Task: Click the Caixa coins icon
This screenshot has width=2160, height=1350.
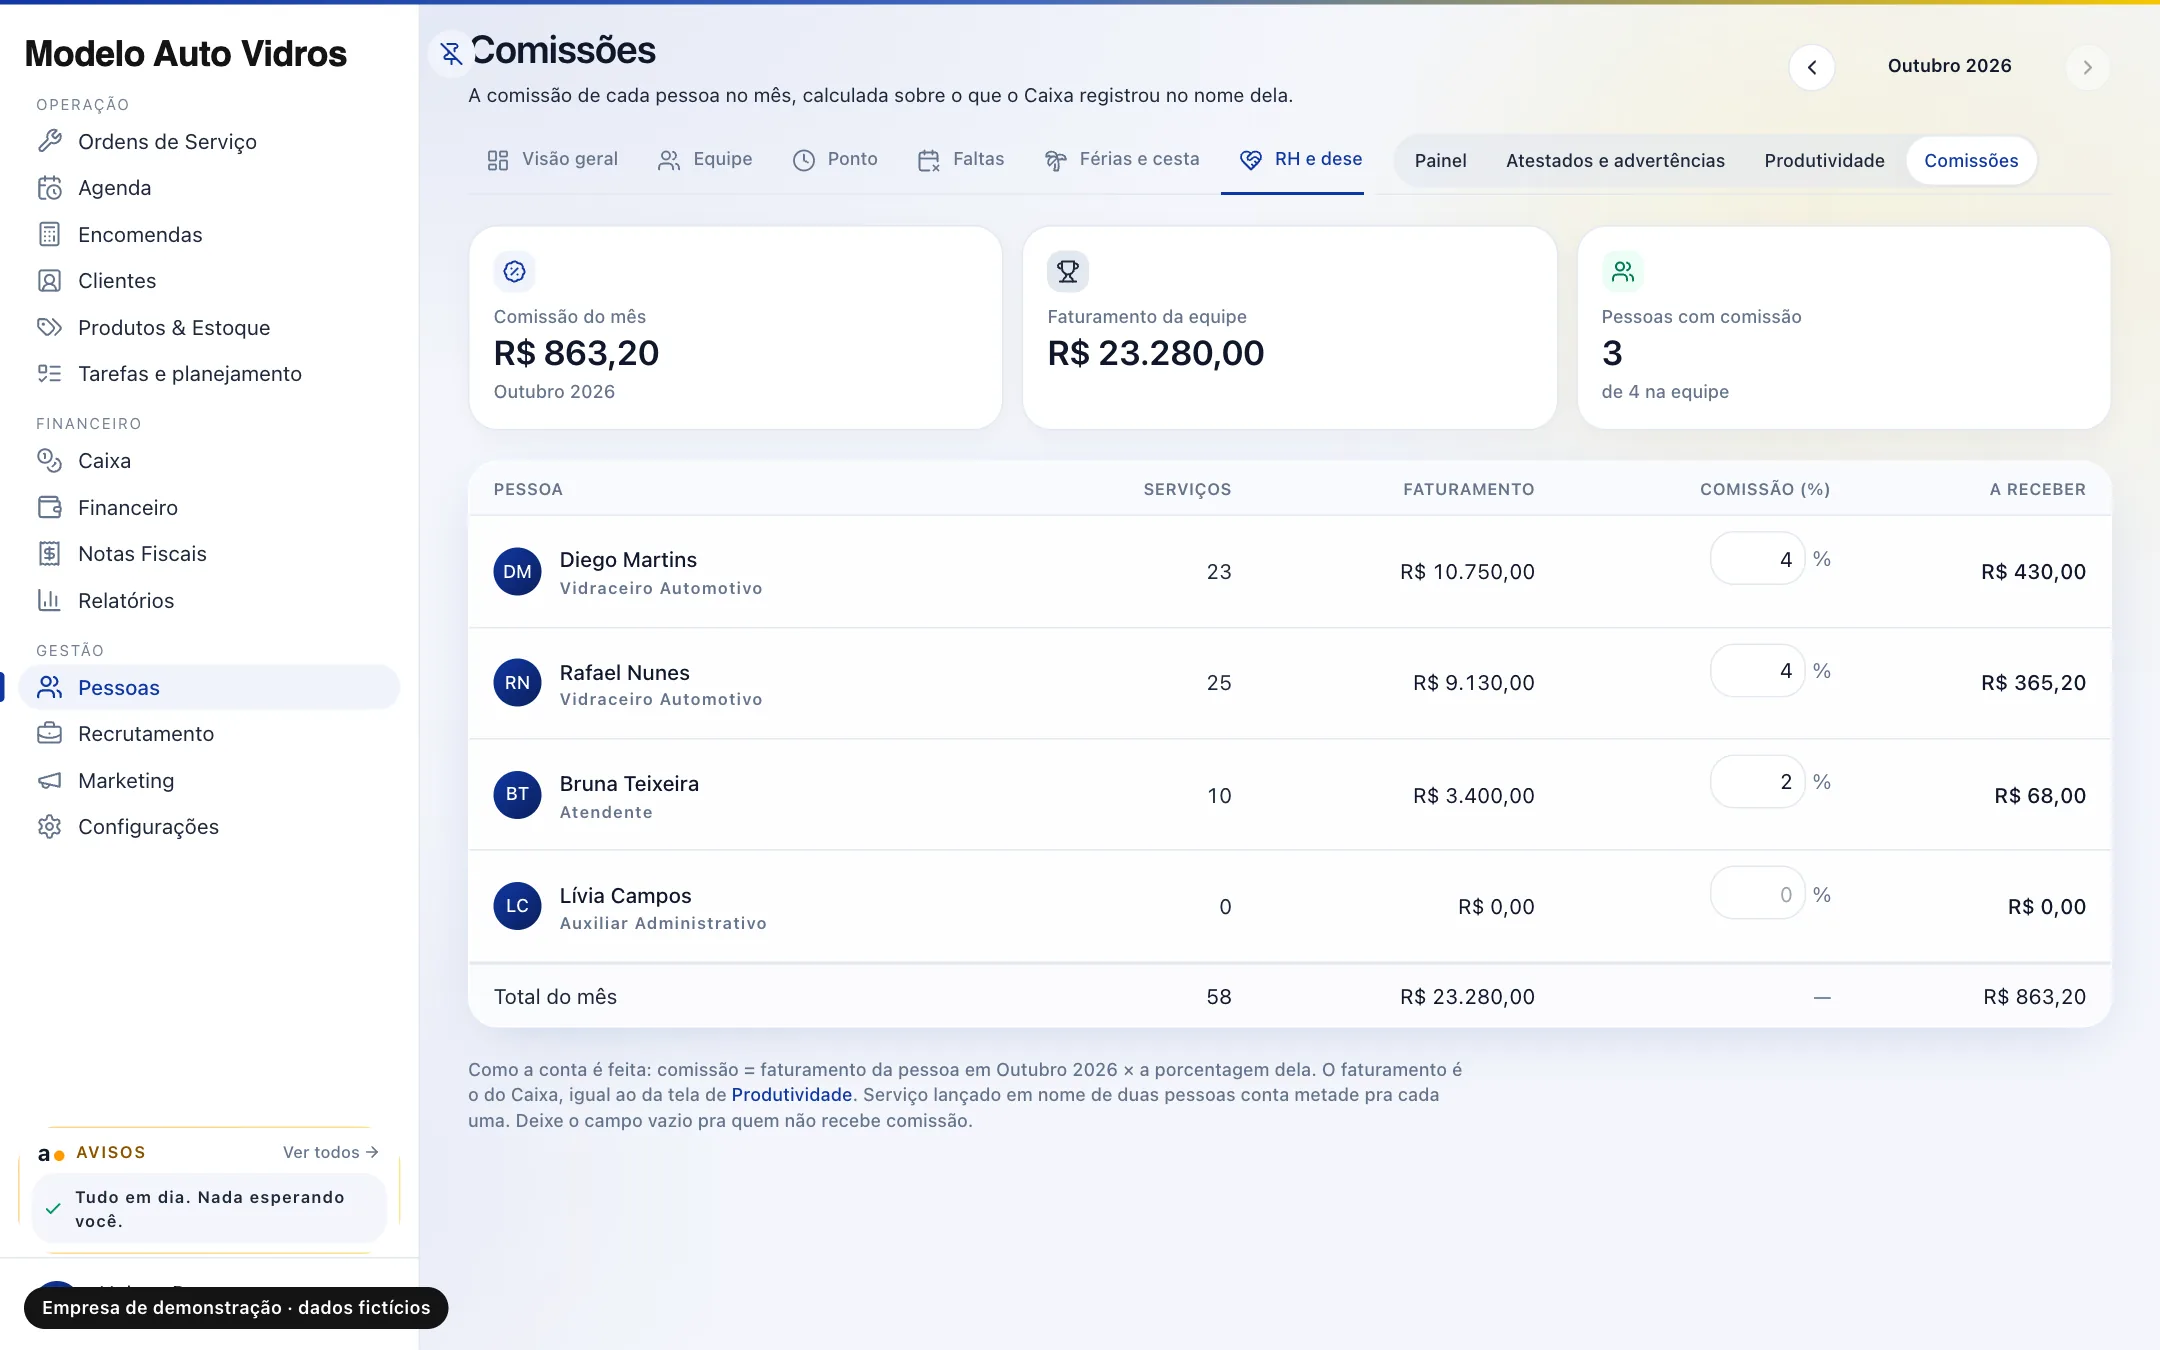Action: tap(50, 460)
